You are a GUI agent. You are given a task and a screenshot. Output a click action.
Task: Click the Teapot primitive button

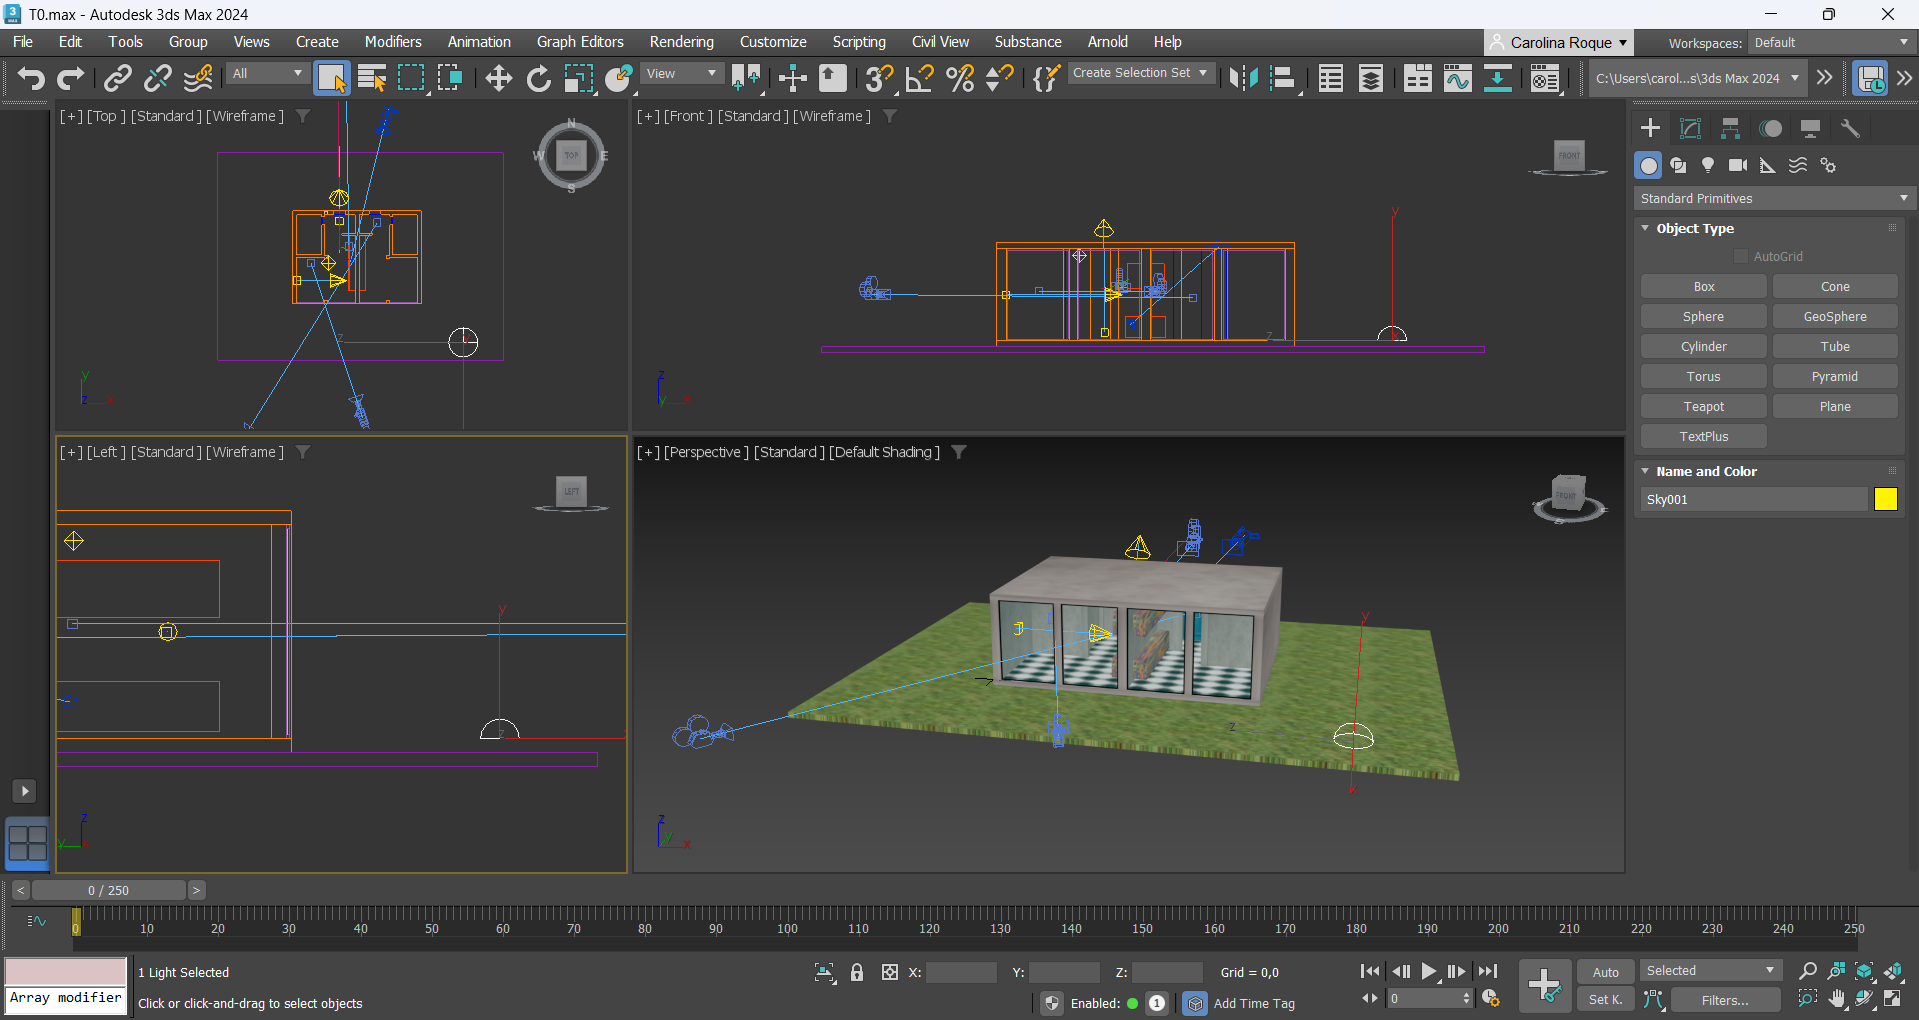tap(1703, 406)
